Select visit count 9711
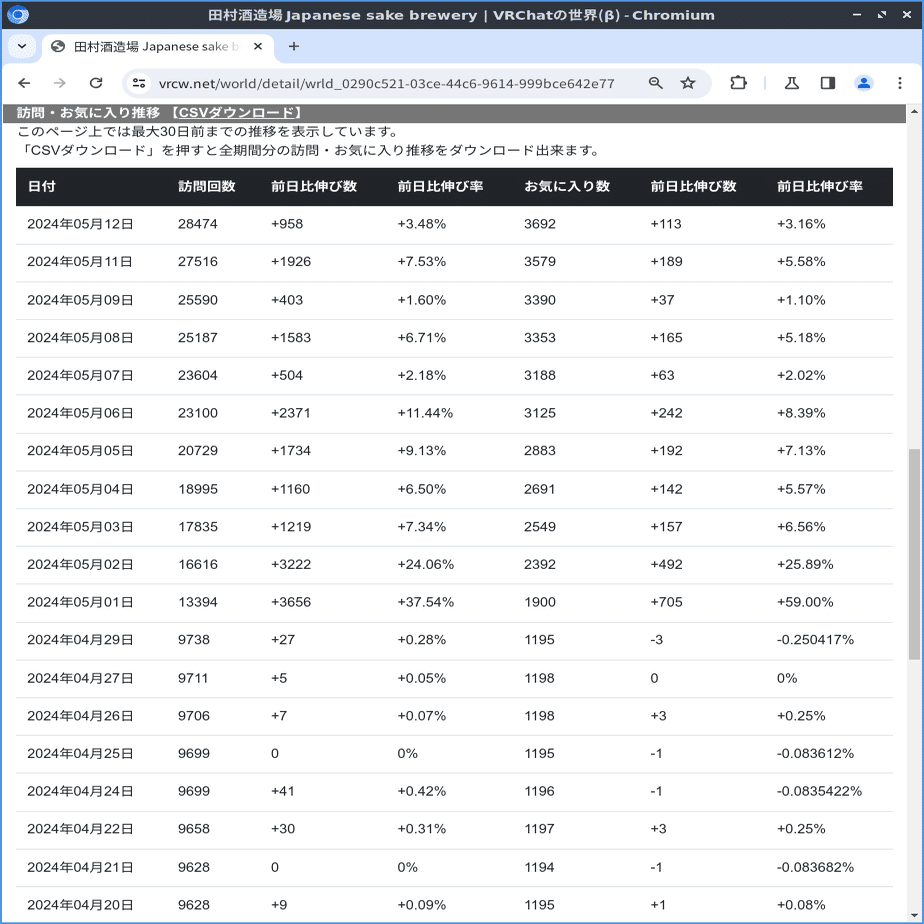Screen dimensions: 924x924 (x=193, y=679)
